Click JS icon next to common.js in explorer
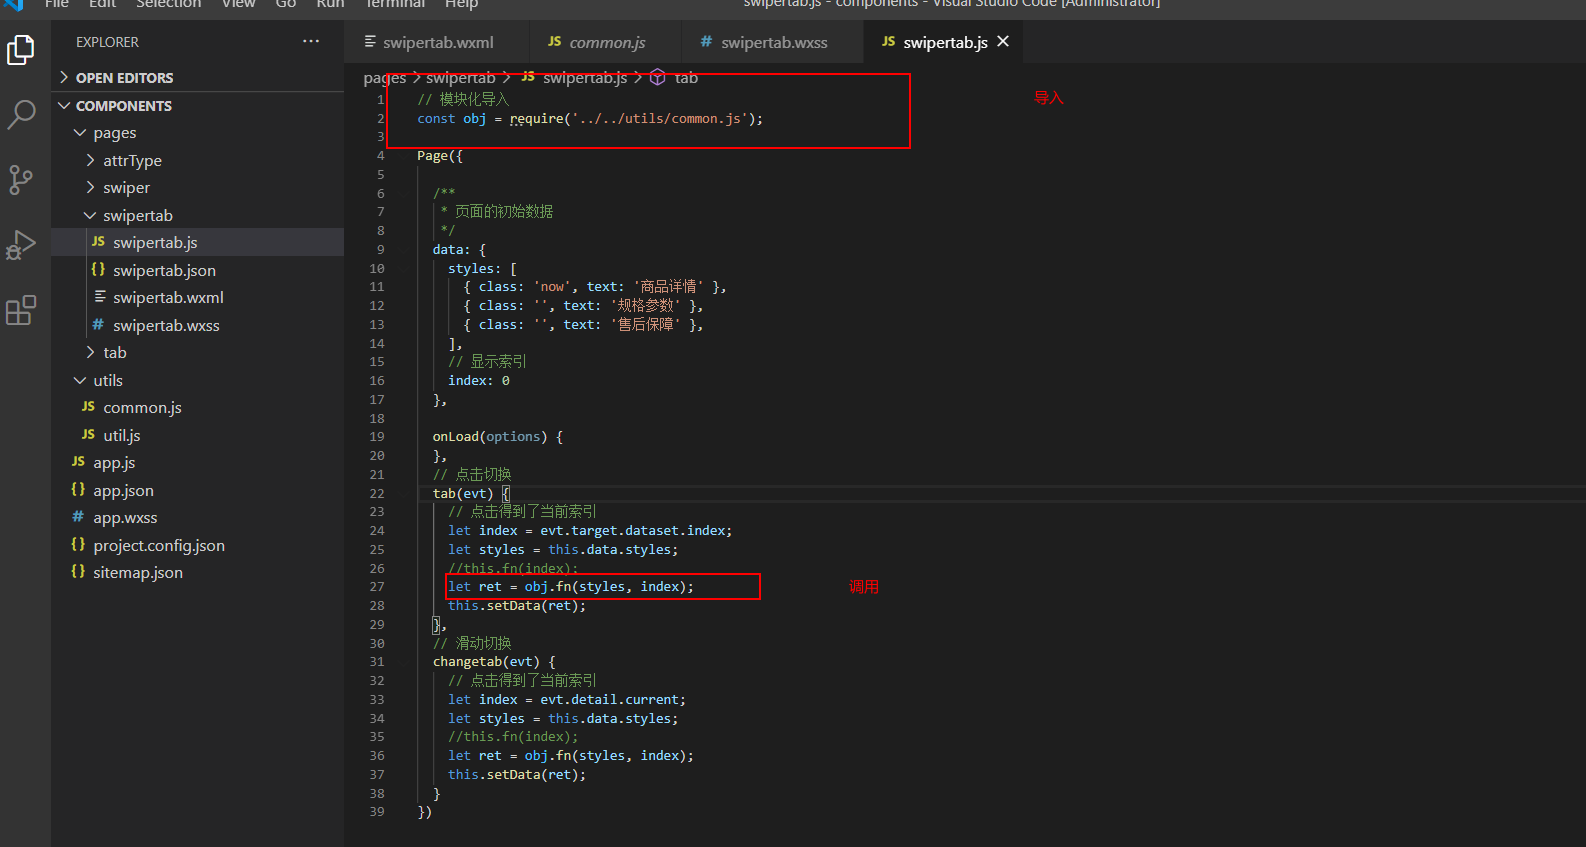Screen dimensions: 1586x847 (x=88, y=407)
